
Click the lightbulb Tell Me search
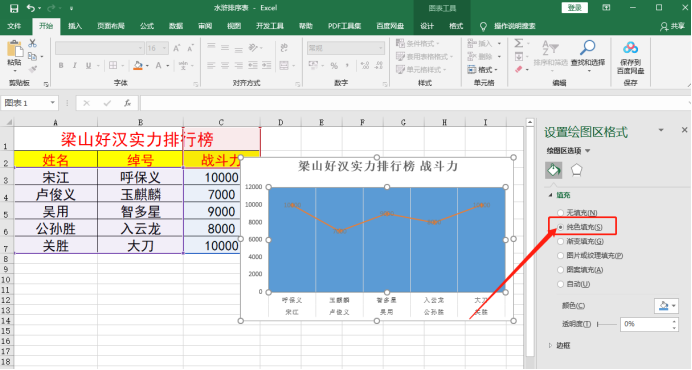tap(483, 26)
